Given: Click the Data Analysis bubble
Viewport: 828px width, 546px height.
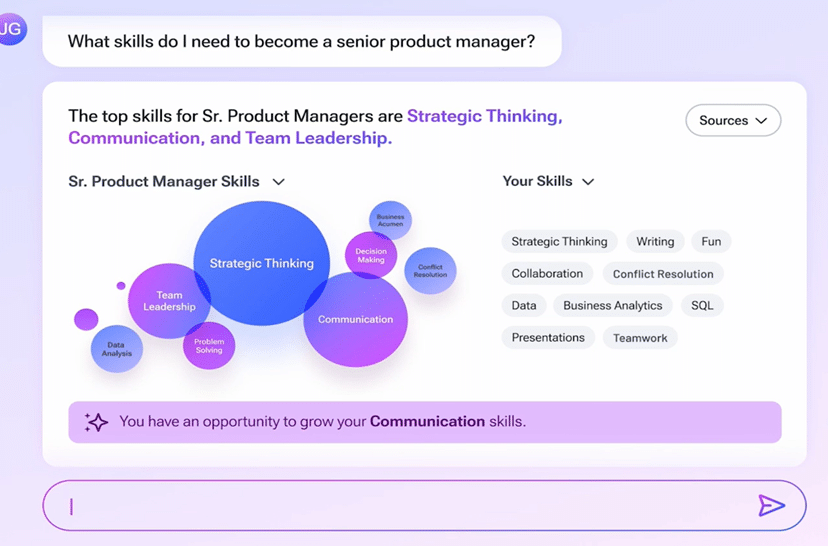Looking at the screenshot, I should (117, 349).
